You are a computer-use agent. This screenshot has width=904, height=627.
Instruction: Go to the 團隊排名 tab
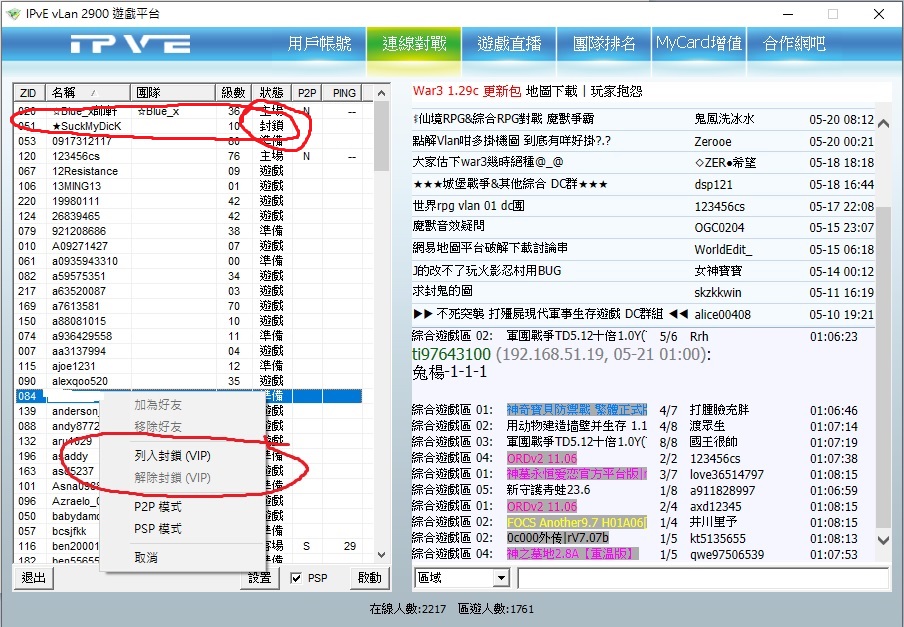(x=604, y=44)
